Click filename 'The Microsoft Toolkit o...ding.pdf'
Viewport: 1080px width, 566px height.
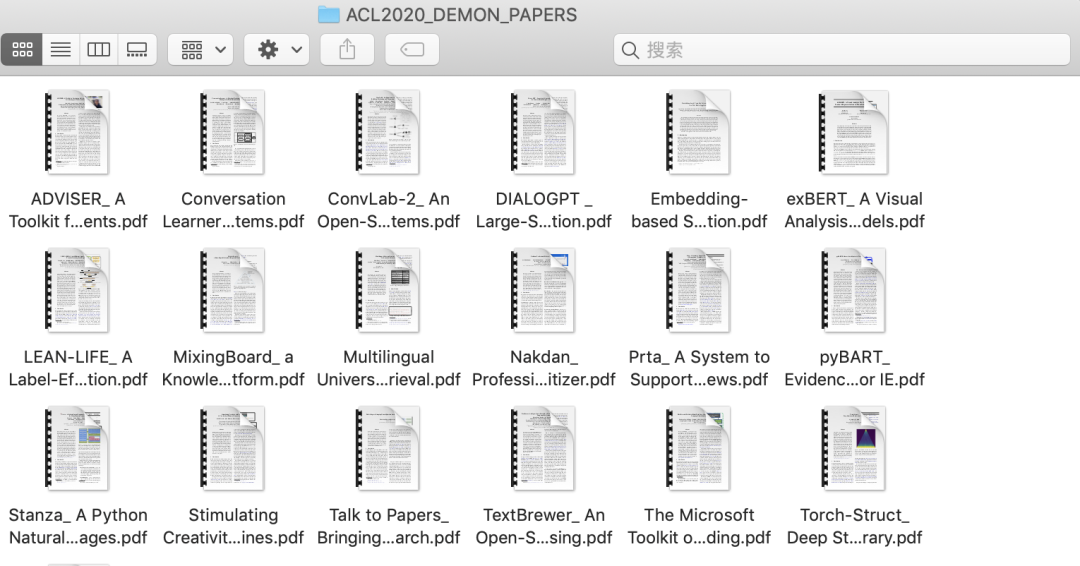coord(699,527)
